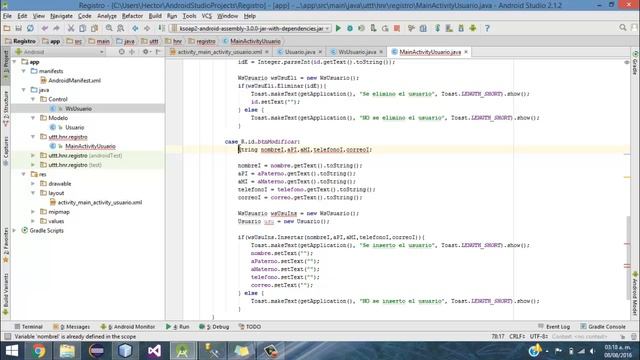640x360 pixels.
Task: Click the Redo arrow icon
Action: tap(56, 28)
